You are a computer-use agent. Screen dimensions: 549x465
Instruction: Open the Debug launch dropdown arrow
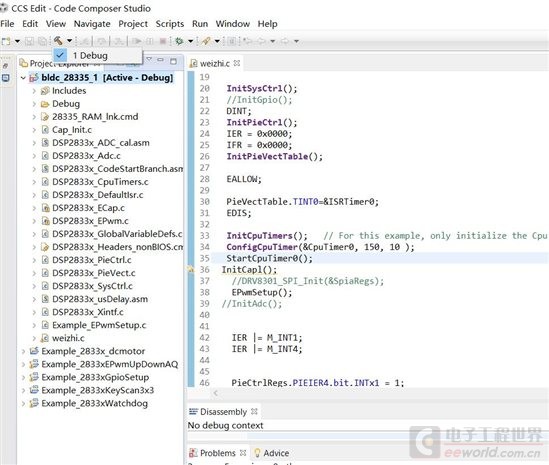(190, 41)
